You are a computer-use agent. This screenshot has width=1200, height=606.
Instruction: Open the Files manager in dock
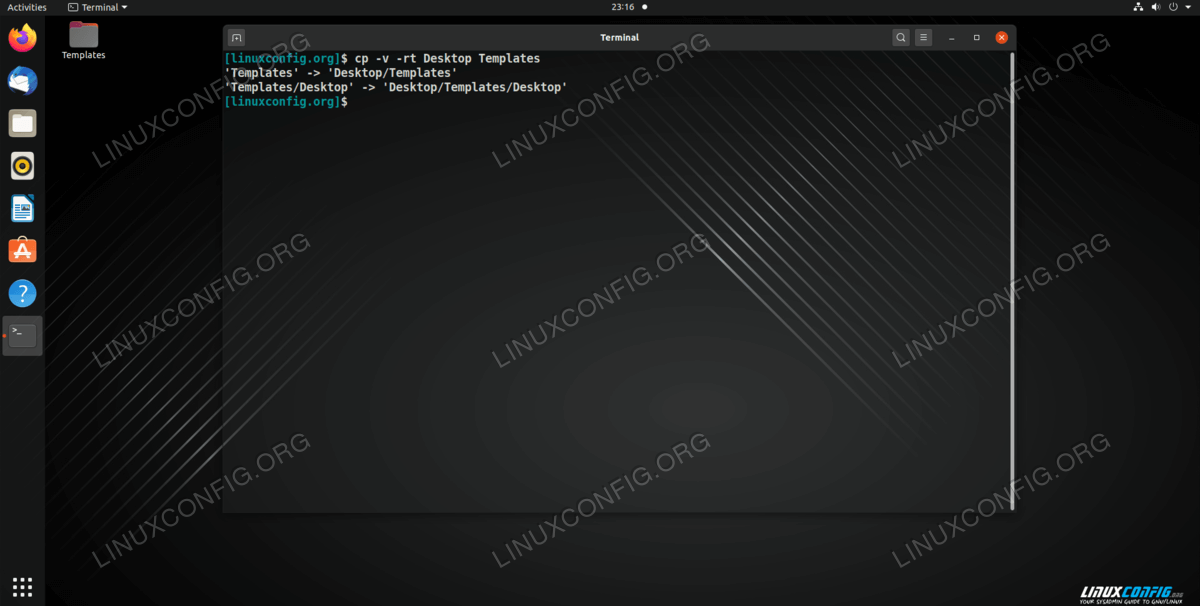coord(22,124)
